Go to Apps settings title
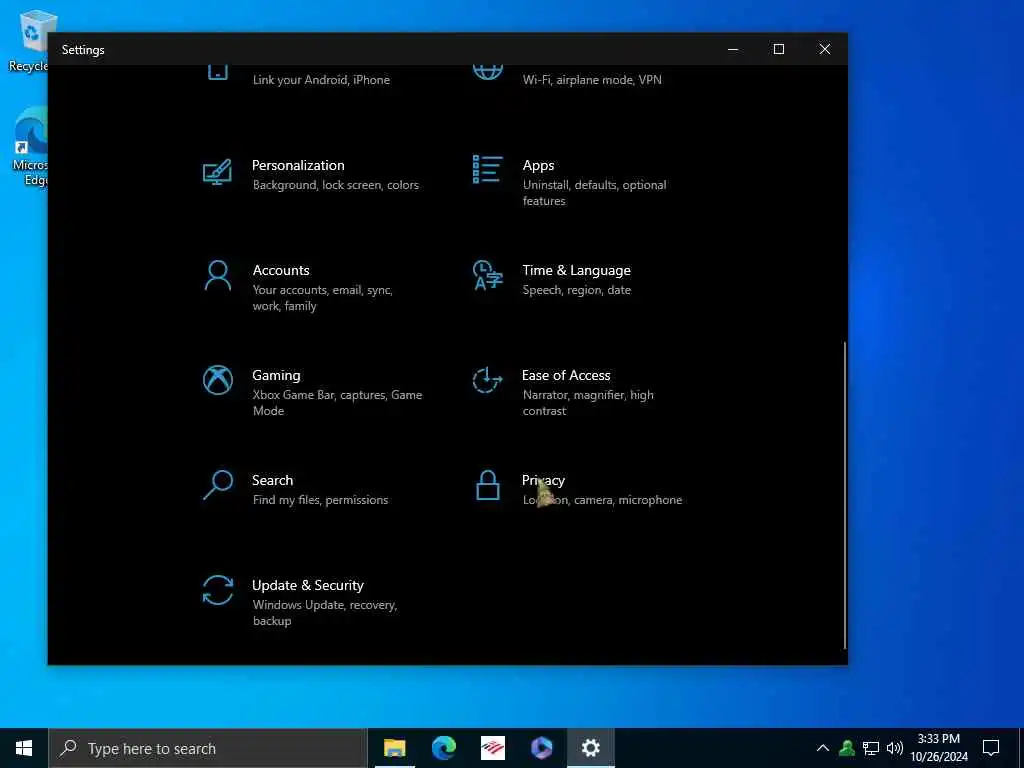1024x768 pixels. tap(538, 165)
